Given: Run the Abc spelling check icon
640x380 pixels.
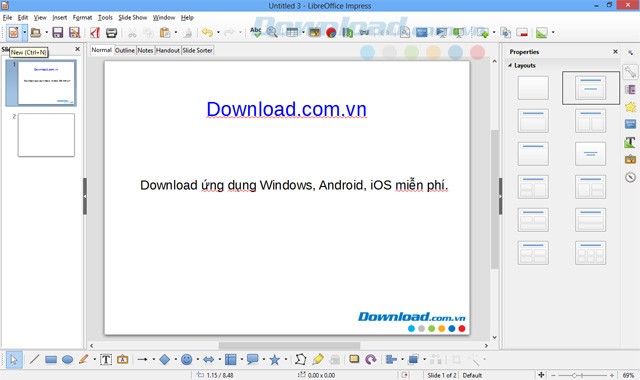Looking at the screenshot, I should (x=256, y=32).
